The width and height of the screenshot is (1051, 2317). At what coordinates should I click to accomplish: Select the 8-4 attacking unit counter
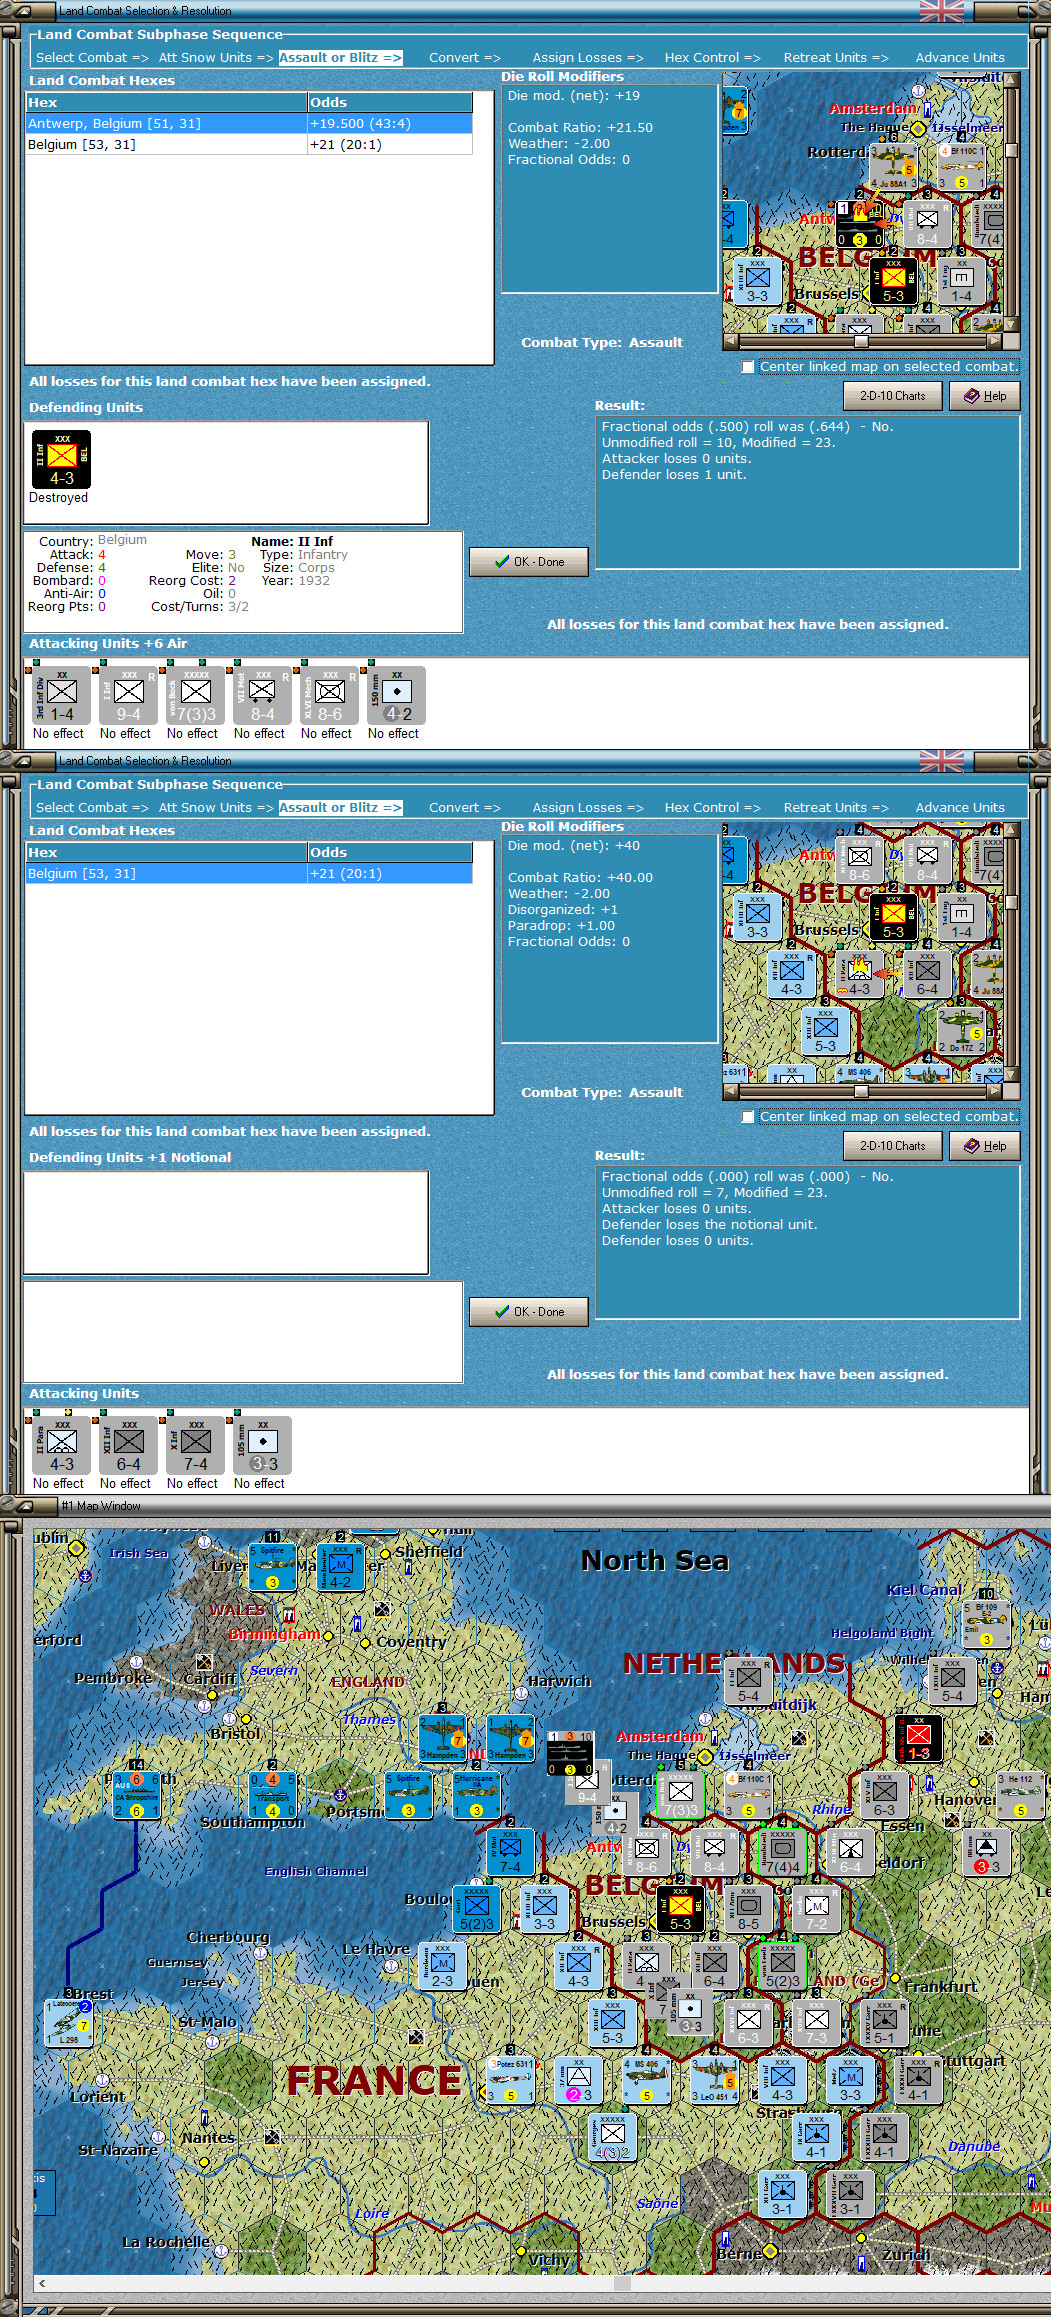[x=262, y=696]
